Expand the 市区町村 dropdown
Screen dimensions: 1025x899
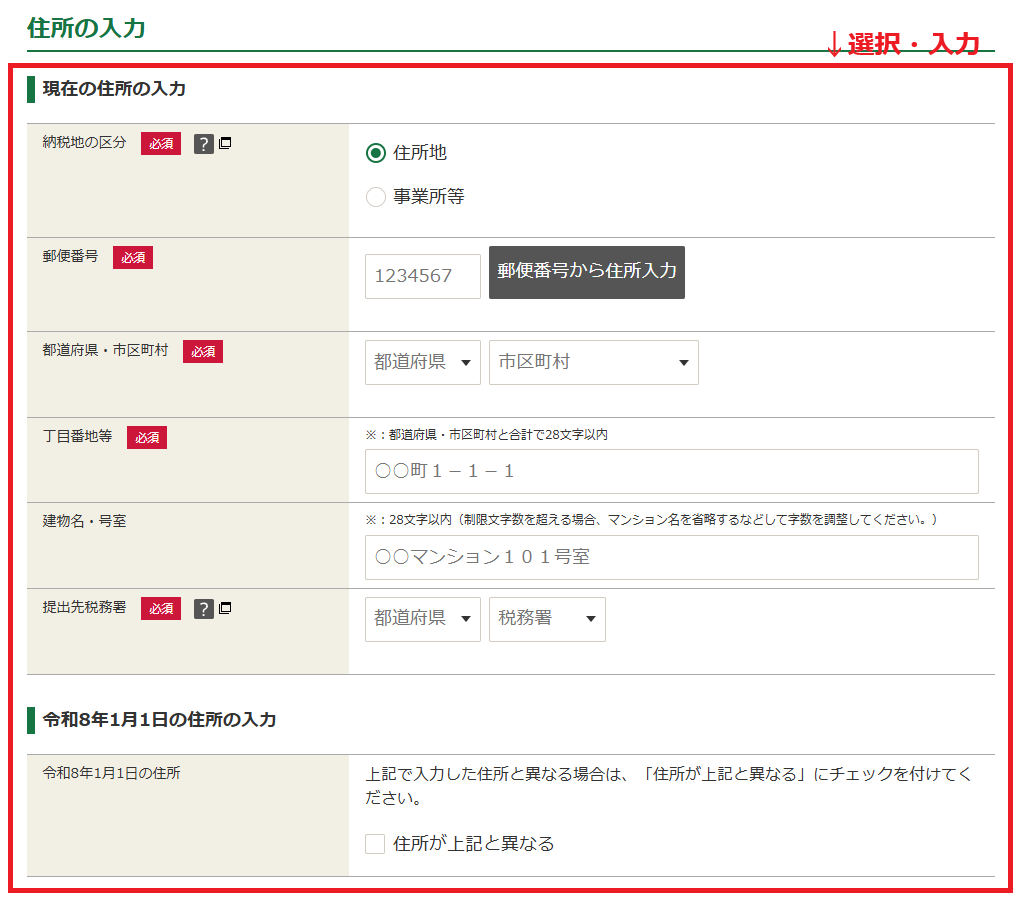click(593, 363)
